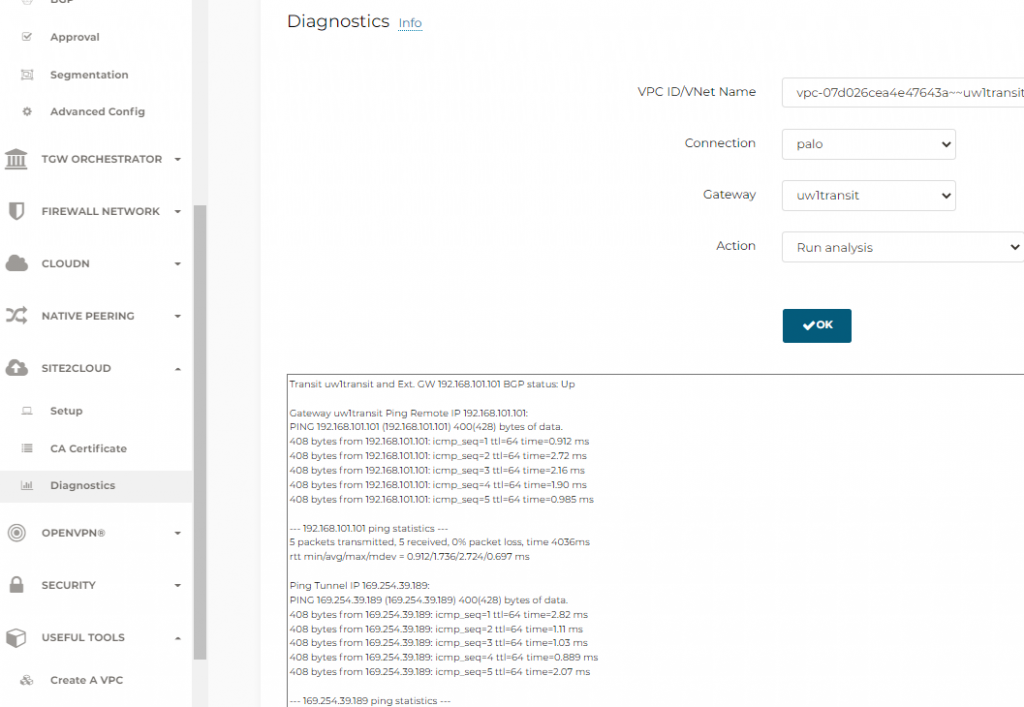Image resolution: width=1024 pixels, height=707 pixels.
Task: Click the CloudN cloud icon
Action: pyautogui.click(x=16, y=263)
